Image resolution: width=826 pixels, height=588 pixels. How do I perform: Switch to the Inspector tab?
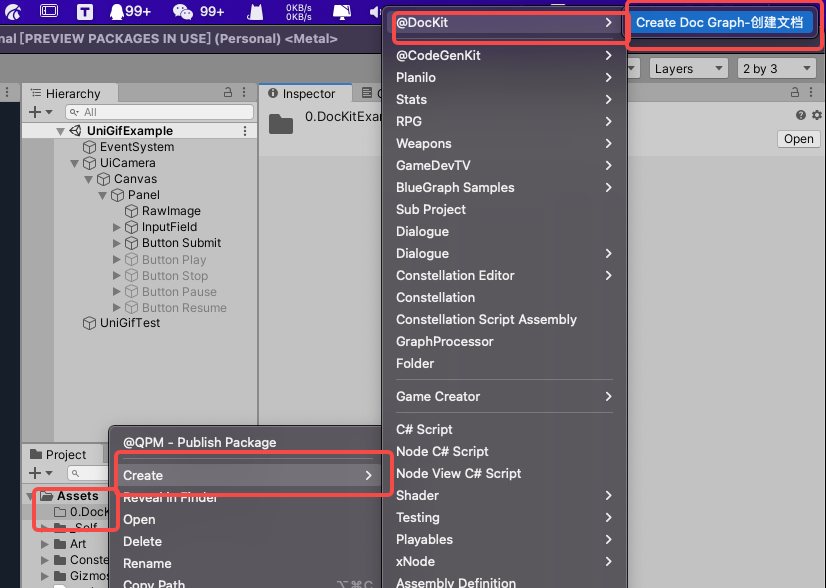(x=306, y=93)
